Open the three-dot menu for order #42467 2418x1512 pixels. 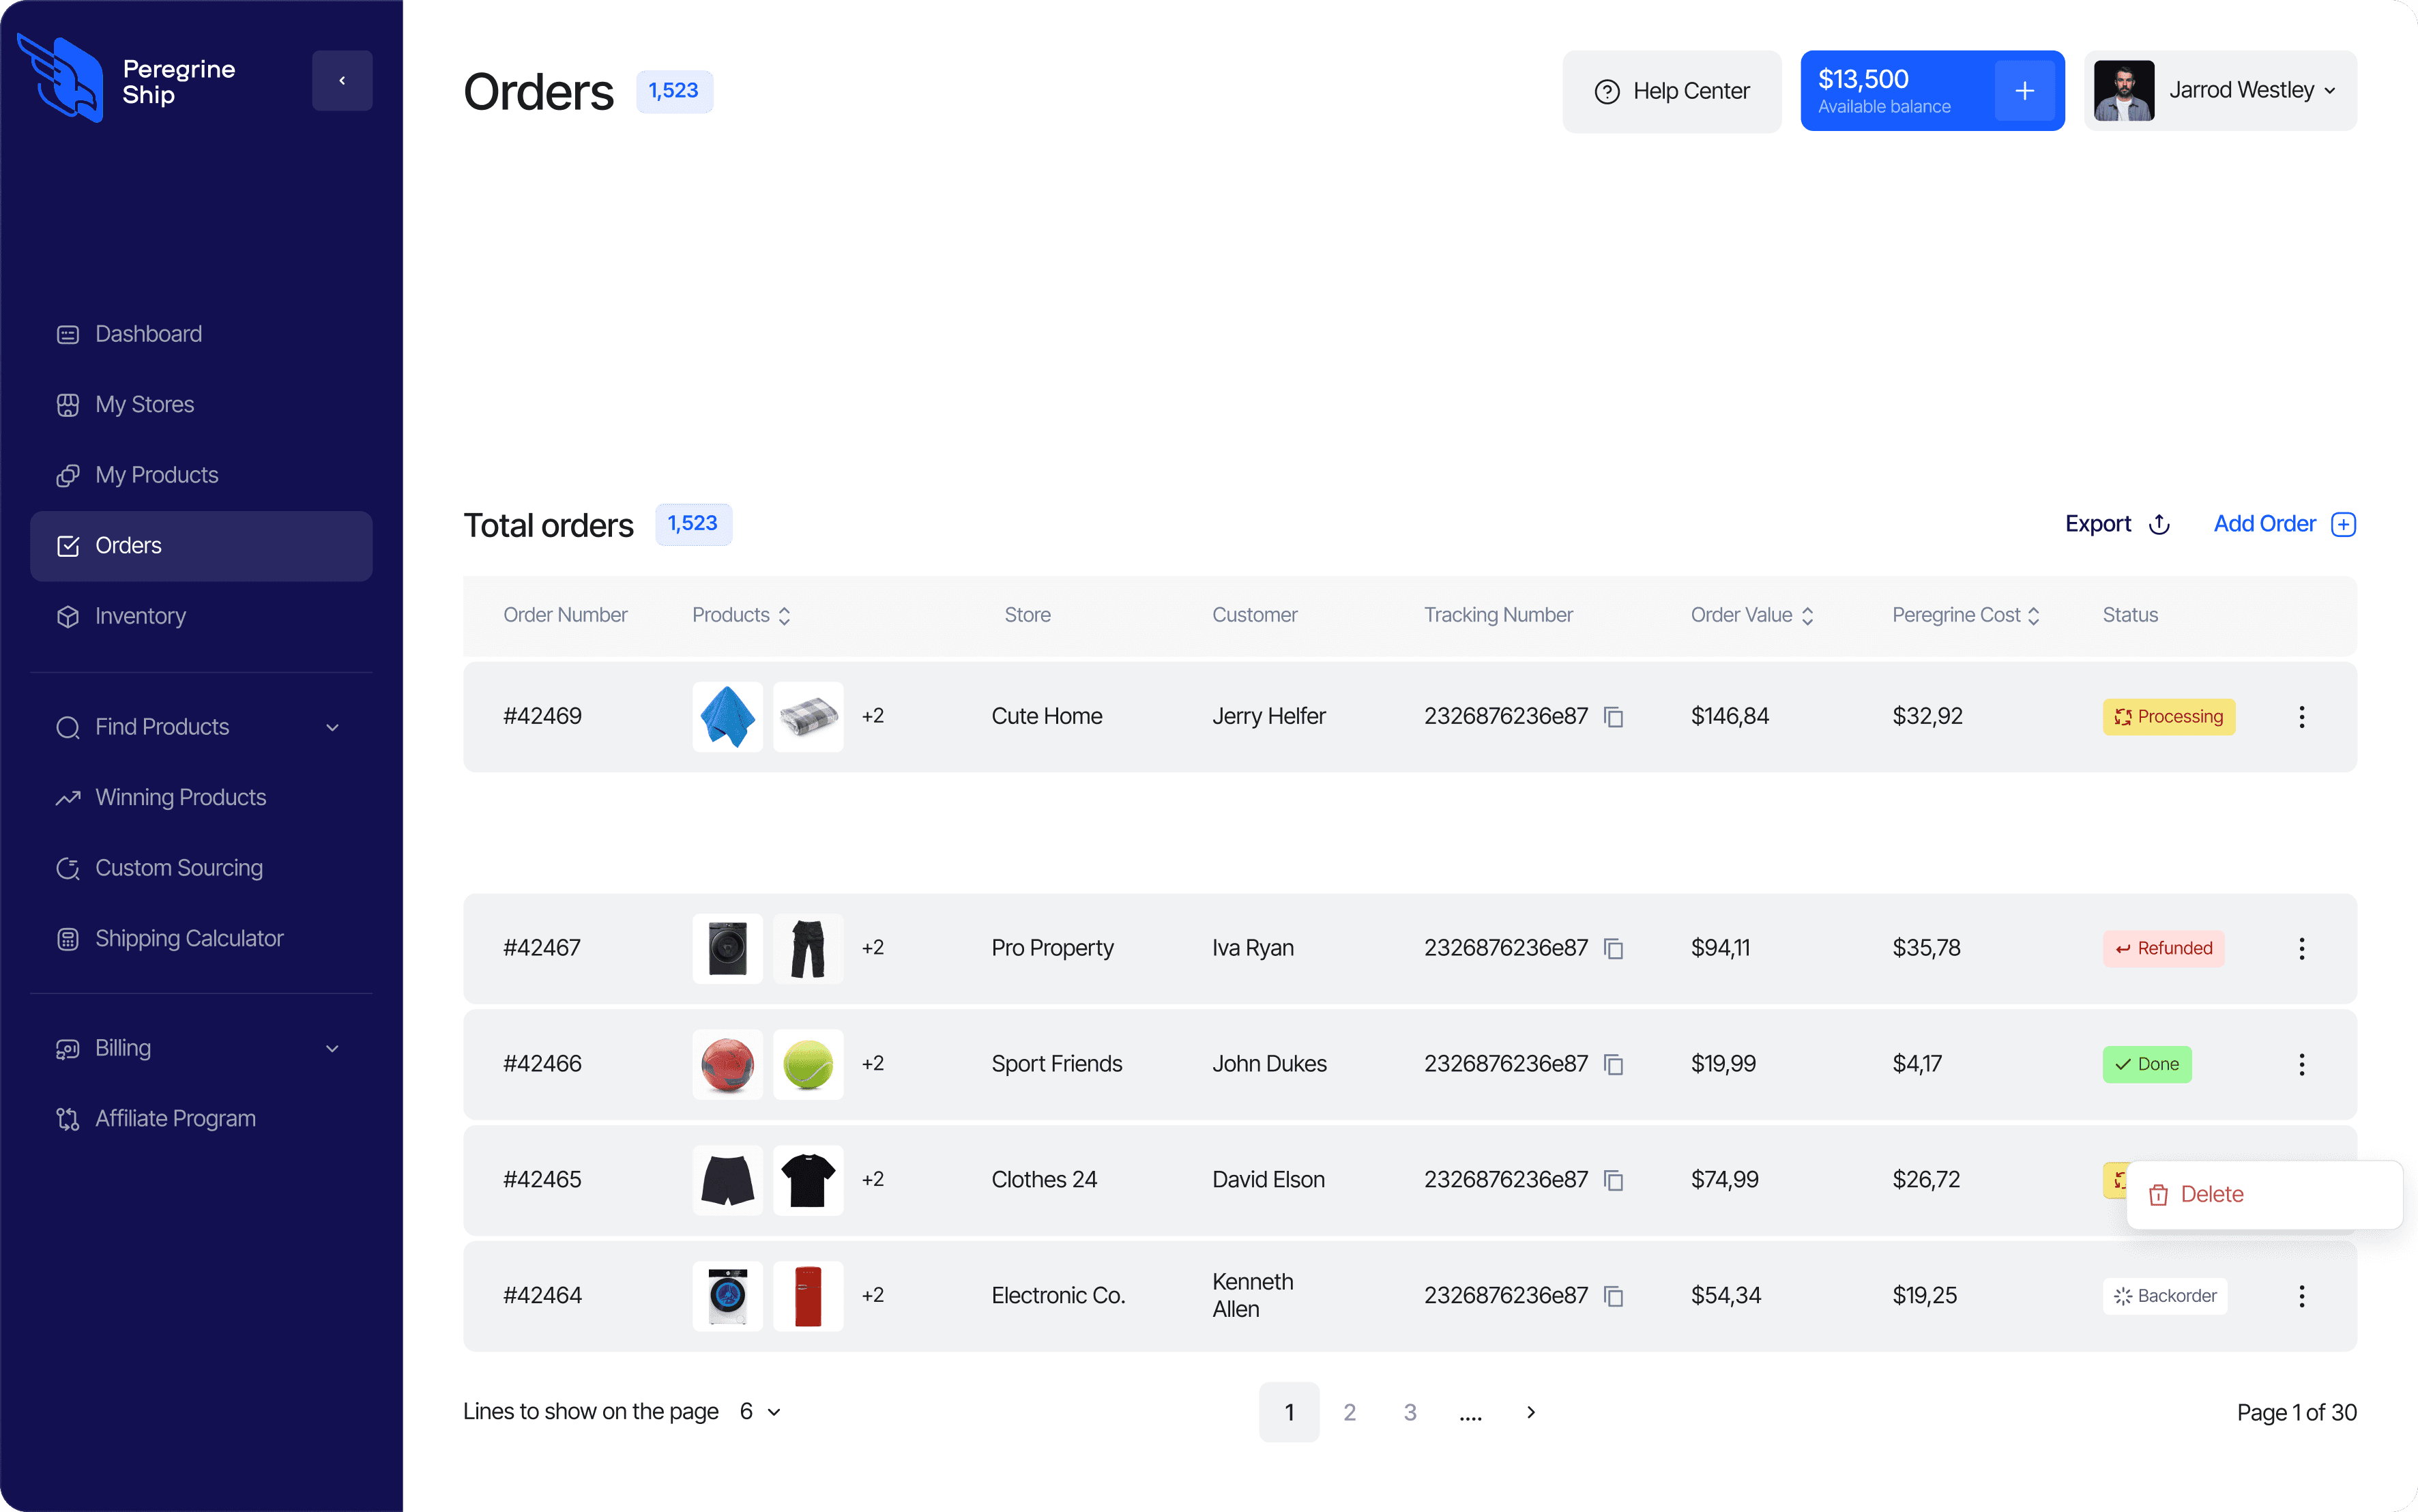coord(2301,948)
